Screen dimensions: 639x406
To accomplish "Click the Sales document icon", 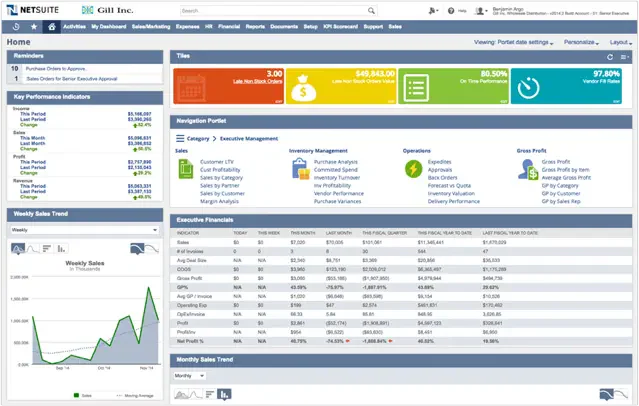I will click(186, 169).
